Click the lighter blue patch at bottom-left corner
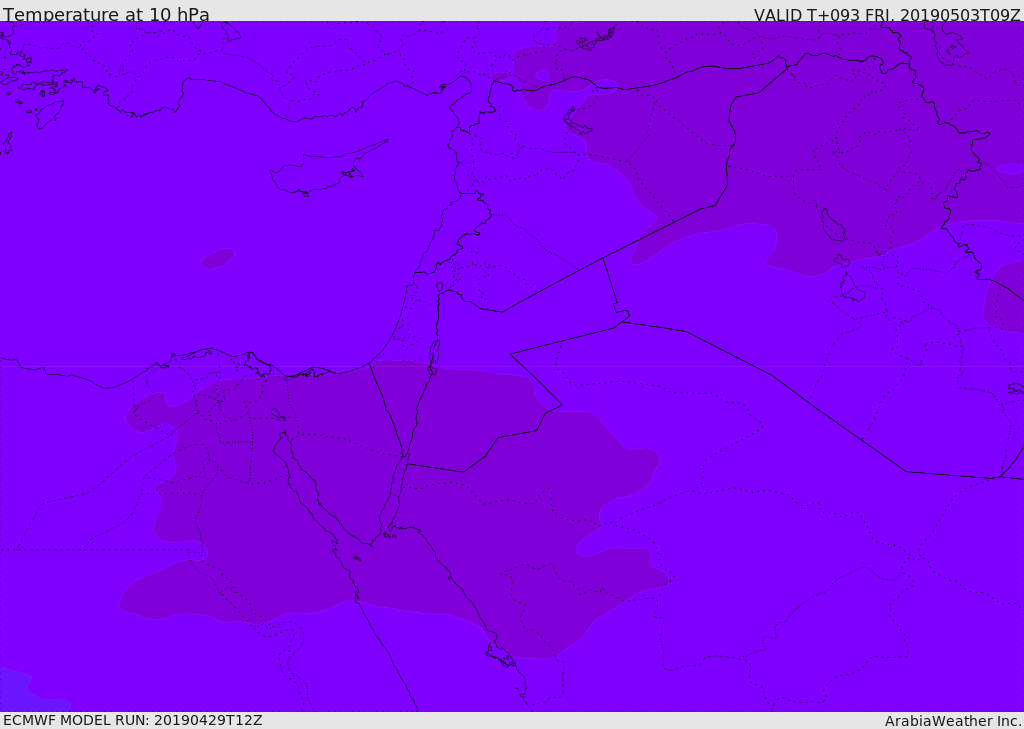The image size is (1024, 729). (26, 692)
